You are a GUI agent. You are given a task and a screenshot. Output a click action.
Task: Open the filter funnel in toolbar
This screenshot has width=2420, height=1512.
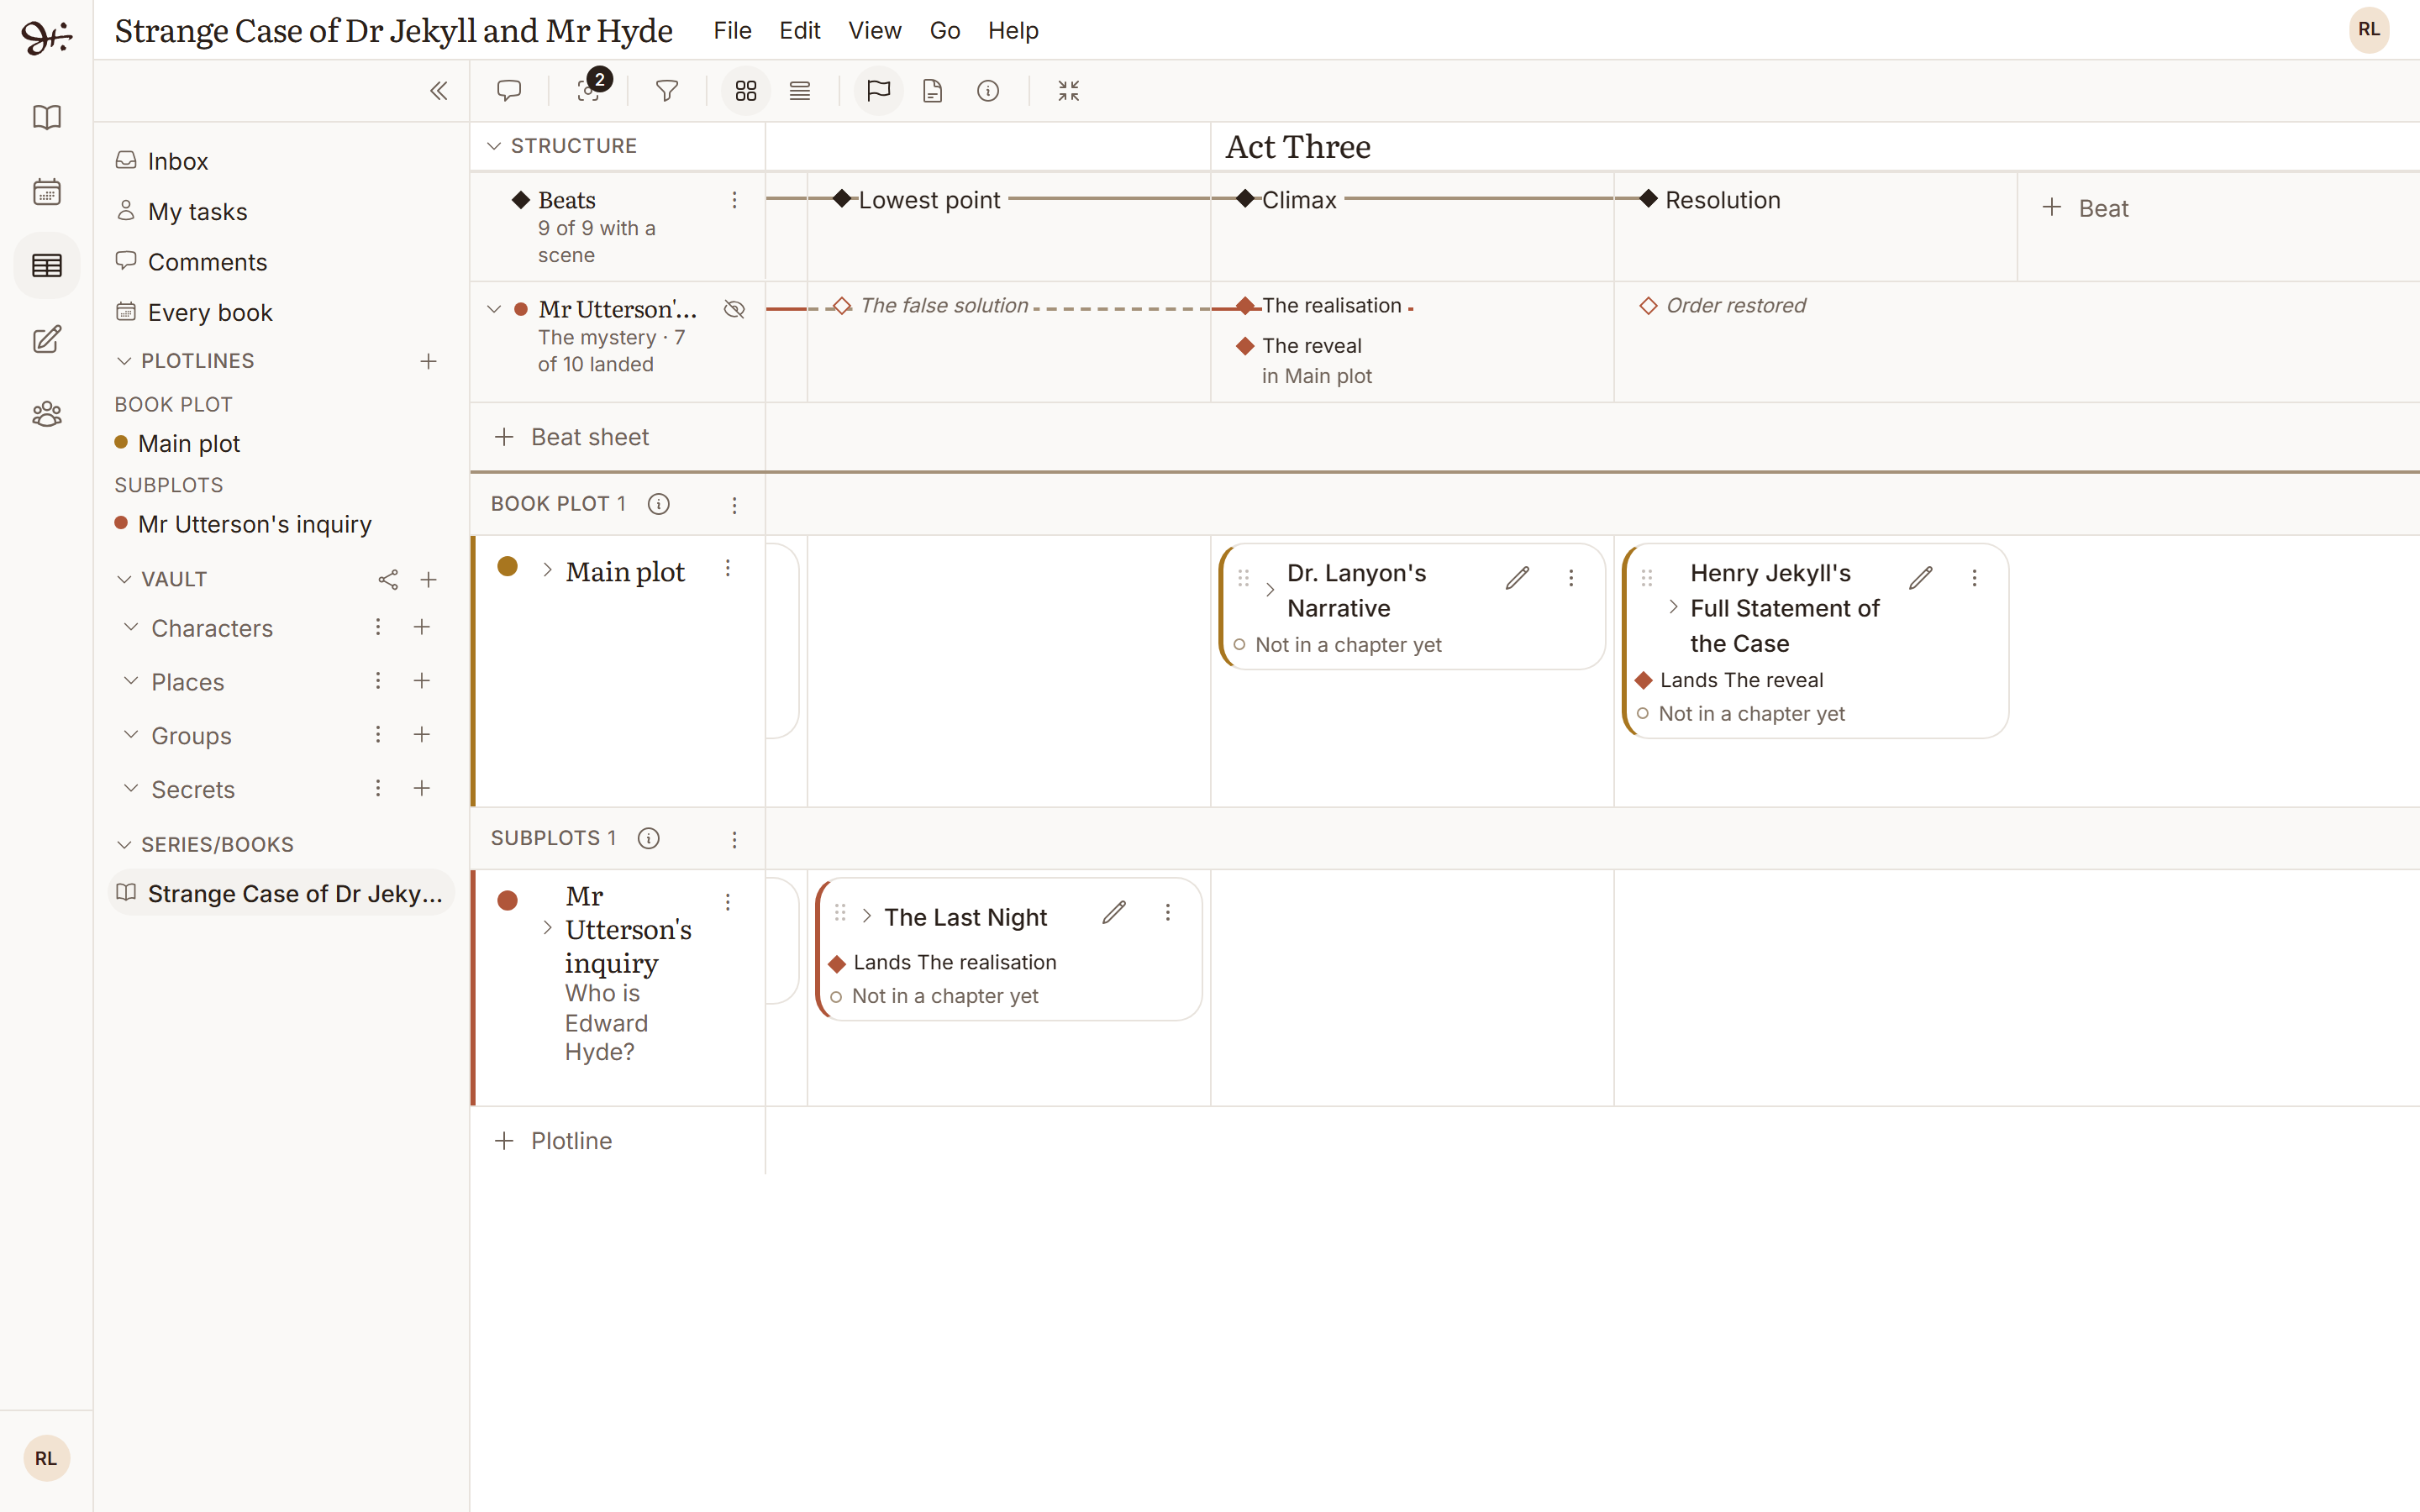click(x=667, y=91)
